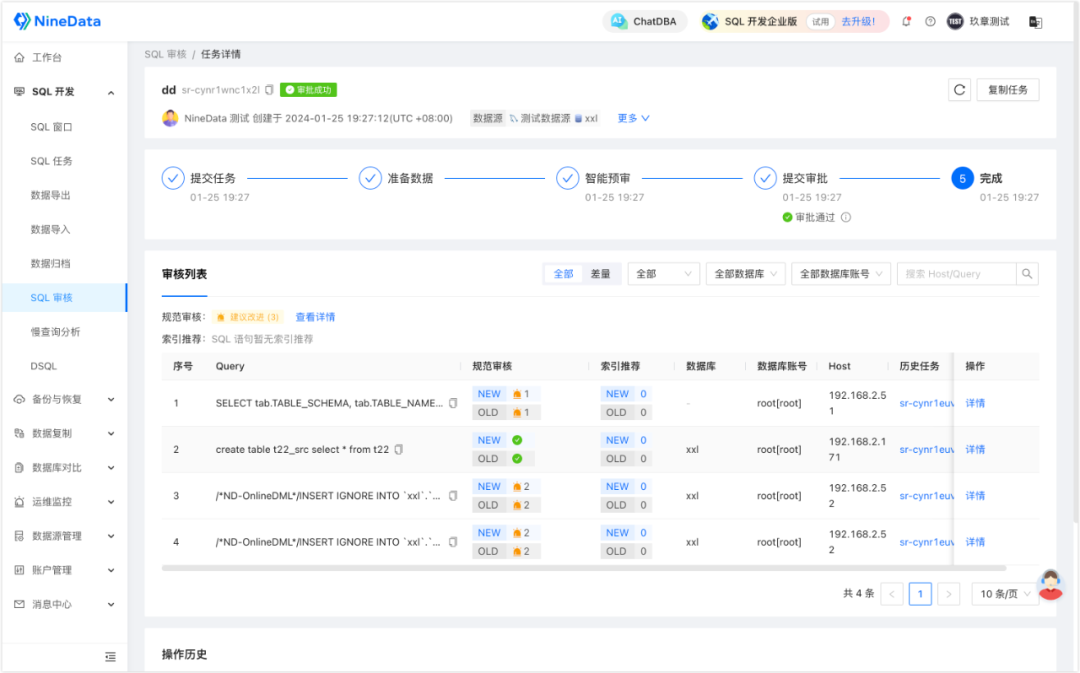The width and height of the screenshot is (1080, 673).
Task: Select the 全部 filter toggle
Action: point(563,274)
